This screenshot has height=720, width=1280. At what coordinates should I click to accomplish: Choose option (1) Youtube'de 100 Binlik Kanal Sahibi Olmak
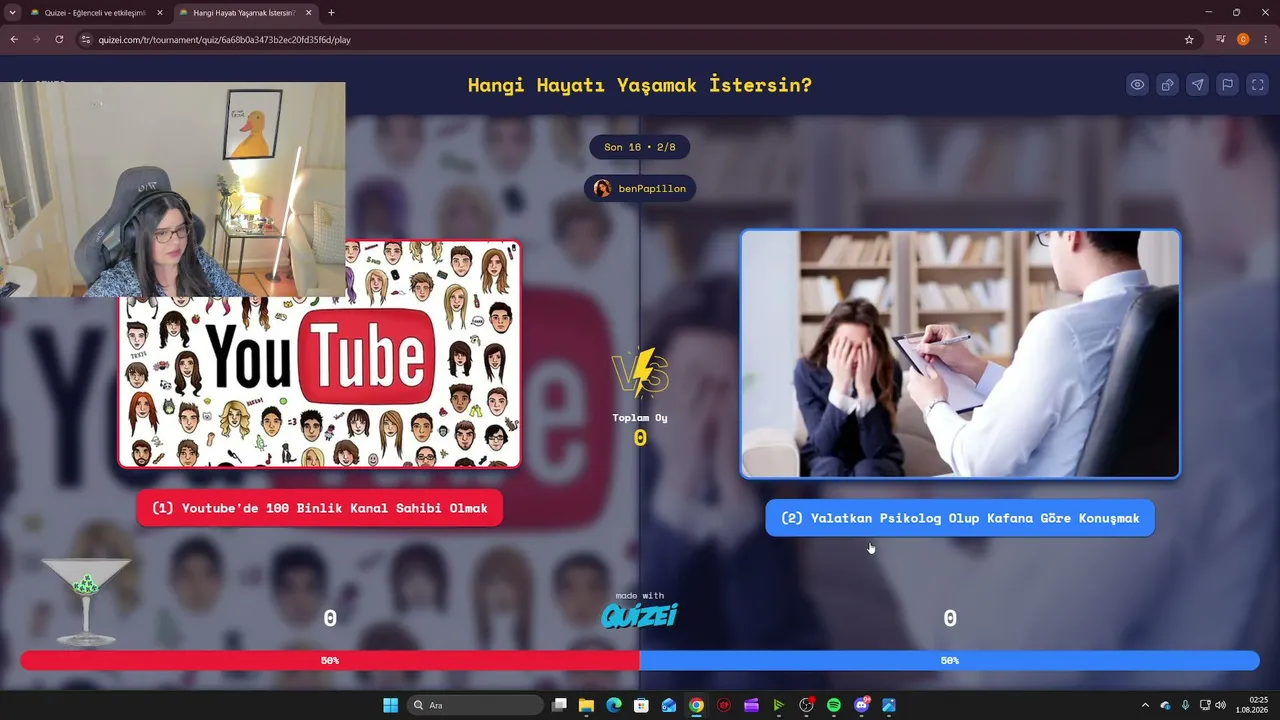pos(320,508)
